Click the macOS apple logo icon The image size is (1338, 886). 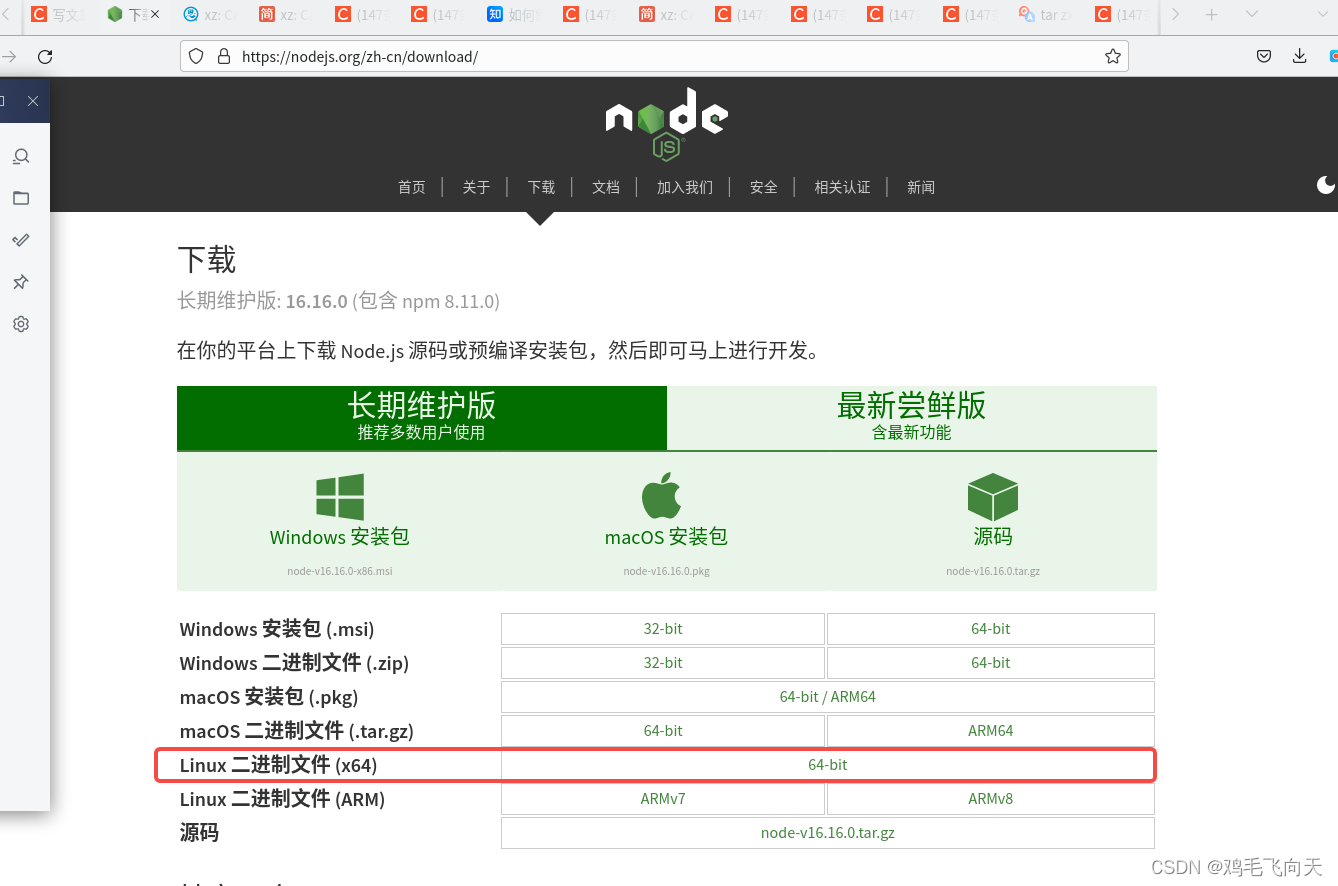coord(661,496)
